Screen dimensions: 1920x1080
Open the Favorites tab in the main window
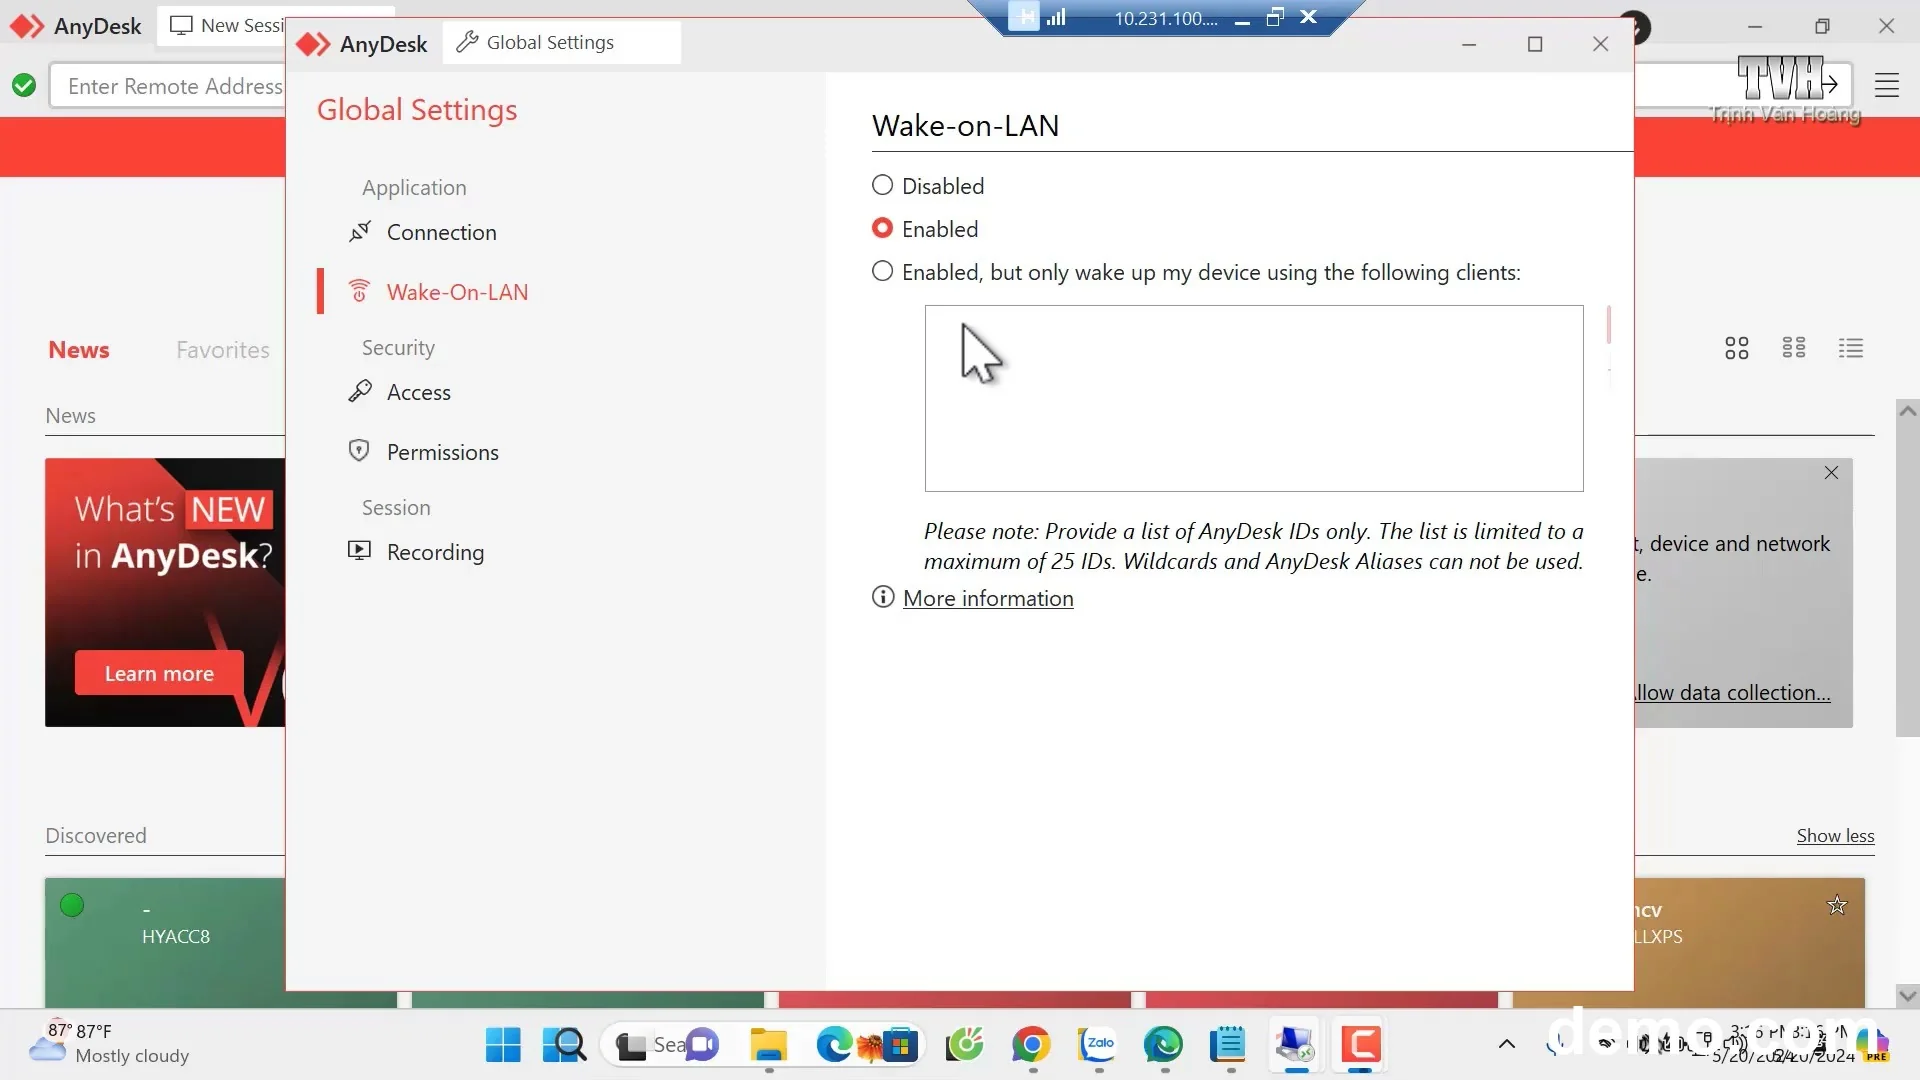coord(223,350)
